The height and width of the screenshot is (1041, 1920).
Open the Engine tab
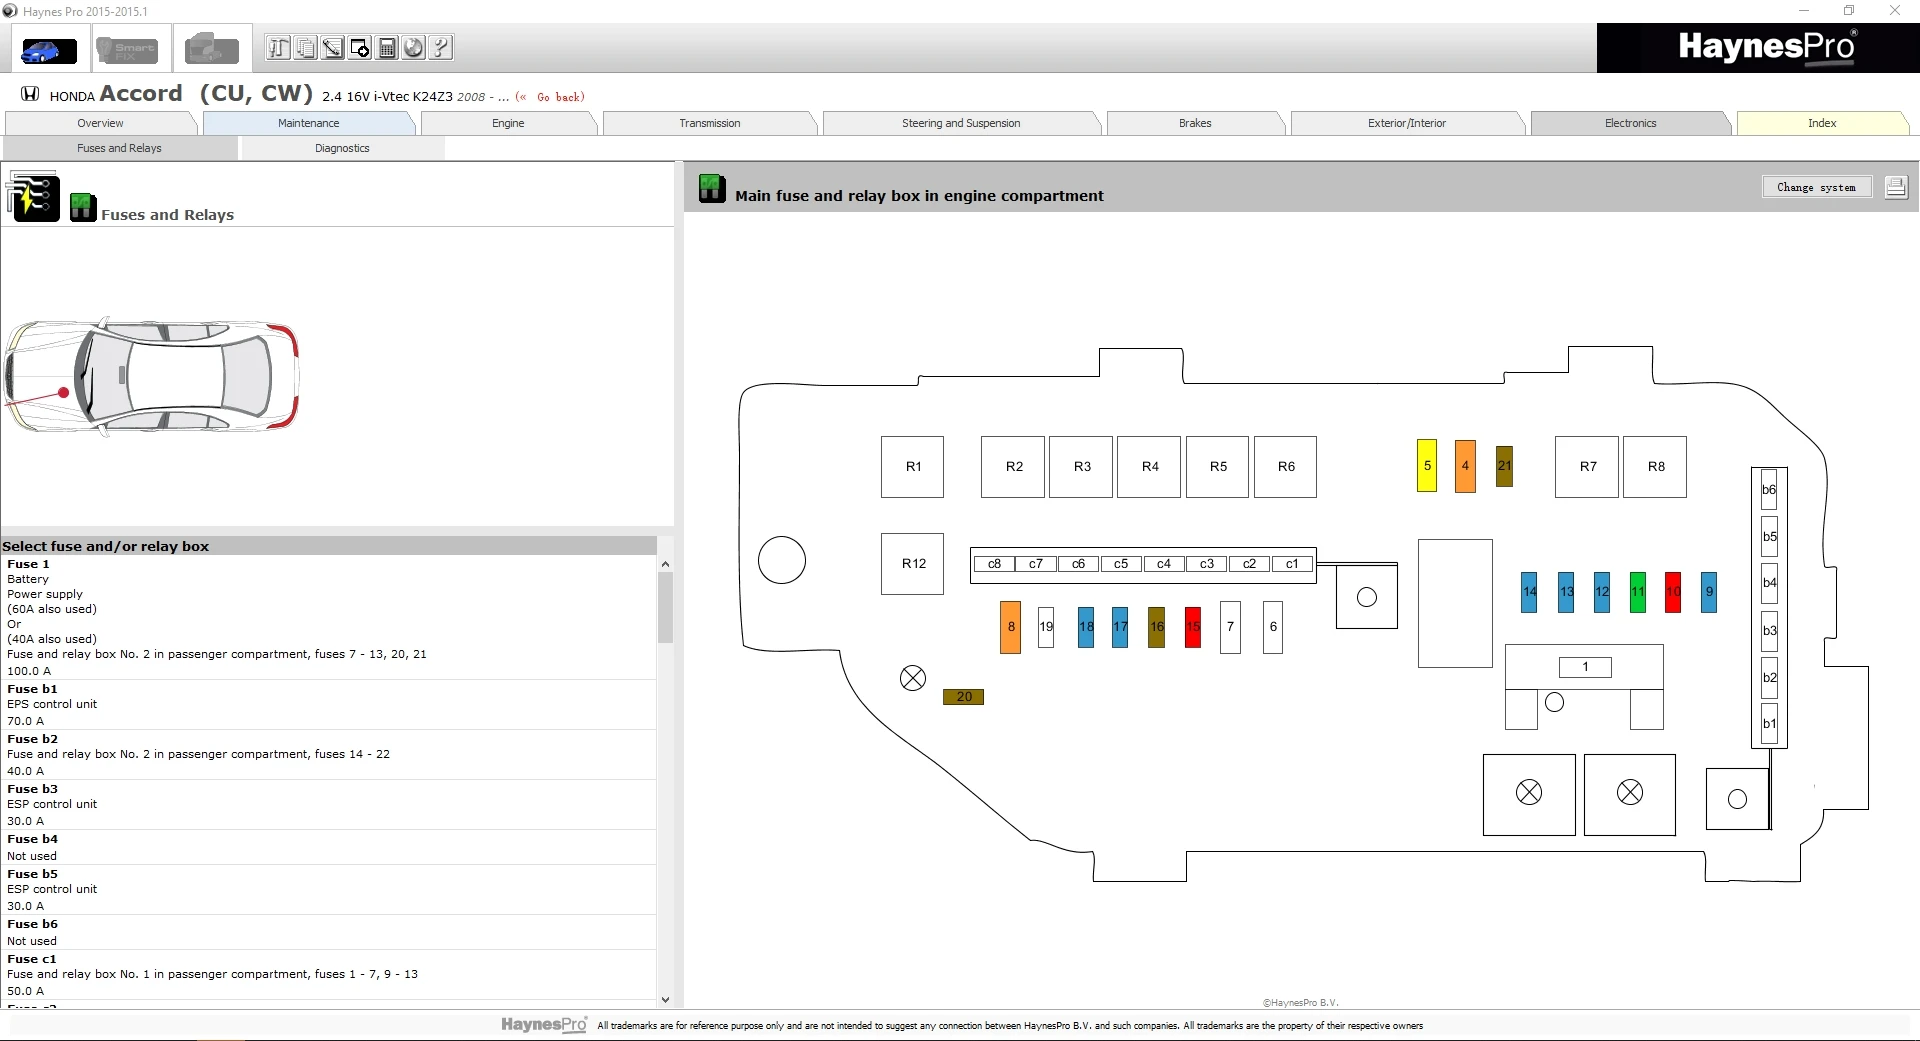[508, 123]
